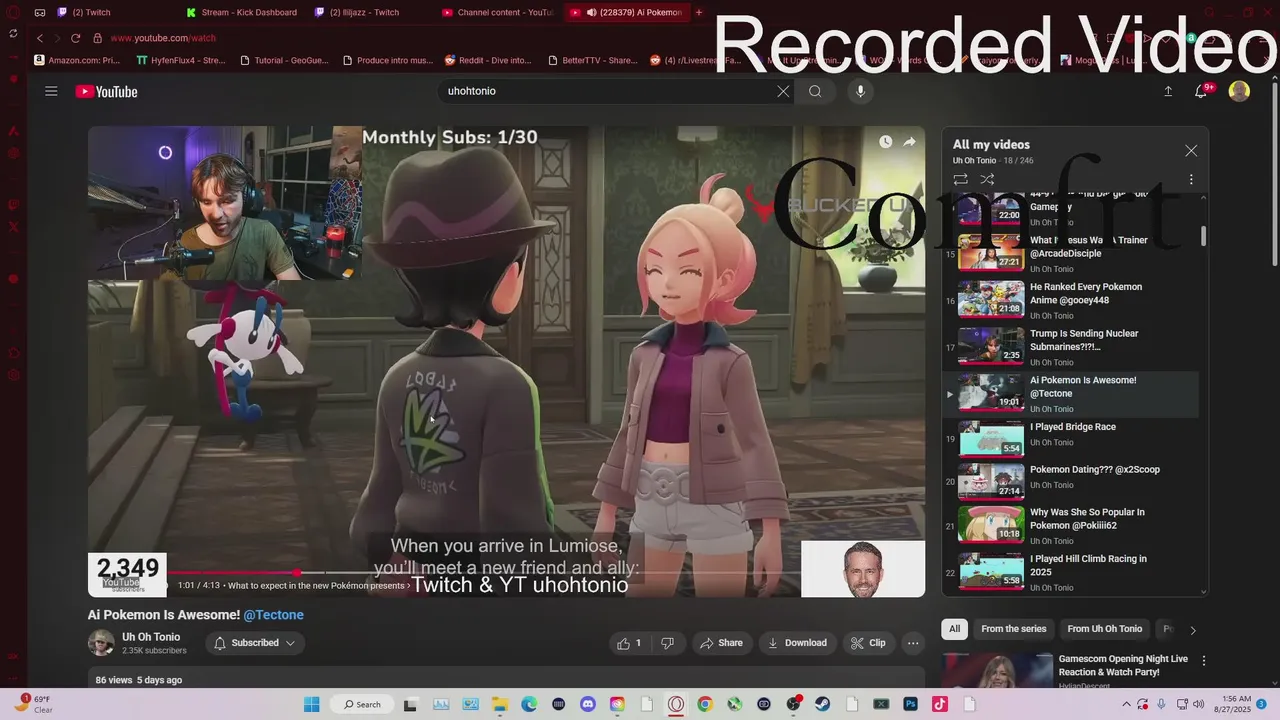Switch to Channel content - YouTube tab
The image size is (1280, 720).
(x=497, y=12)
